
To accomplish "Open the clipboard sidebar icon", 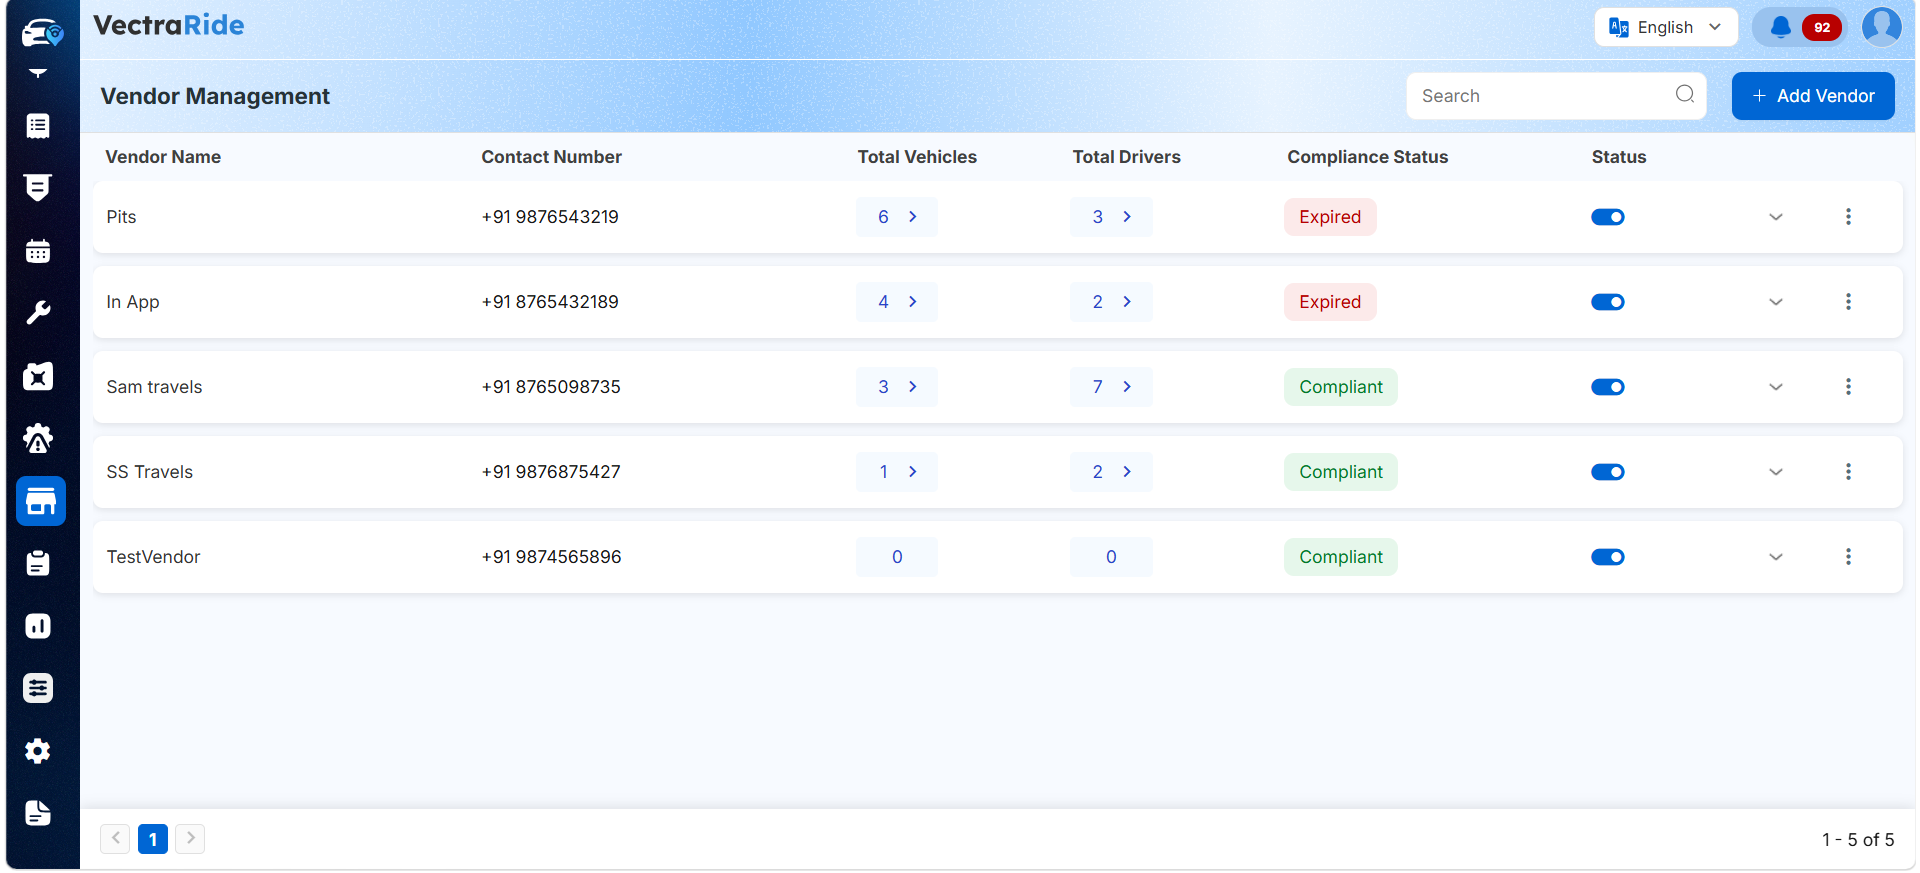I will 38,563.
